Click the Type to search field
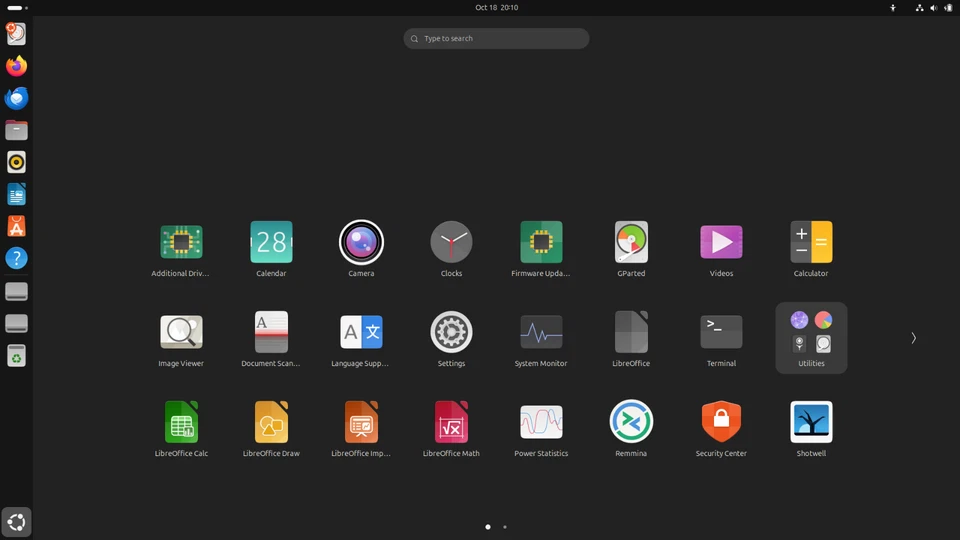 (x=497, y=39)
